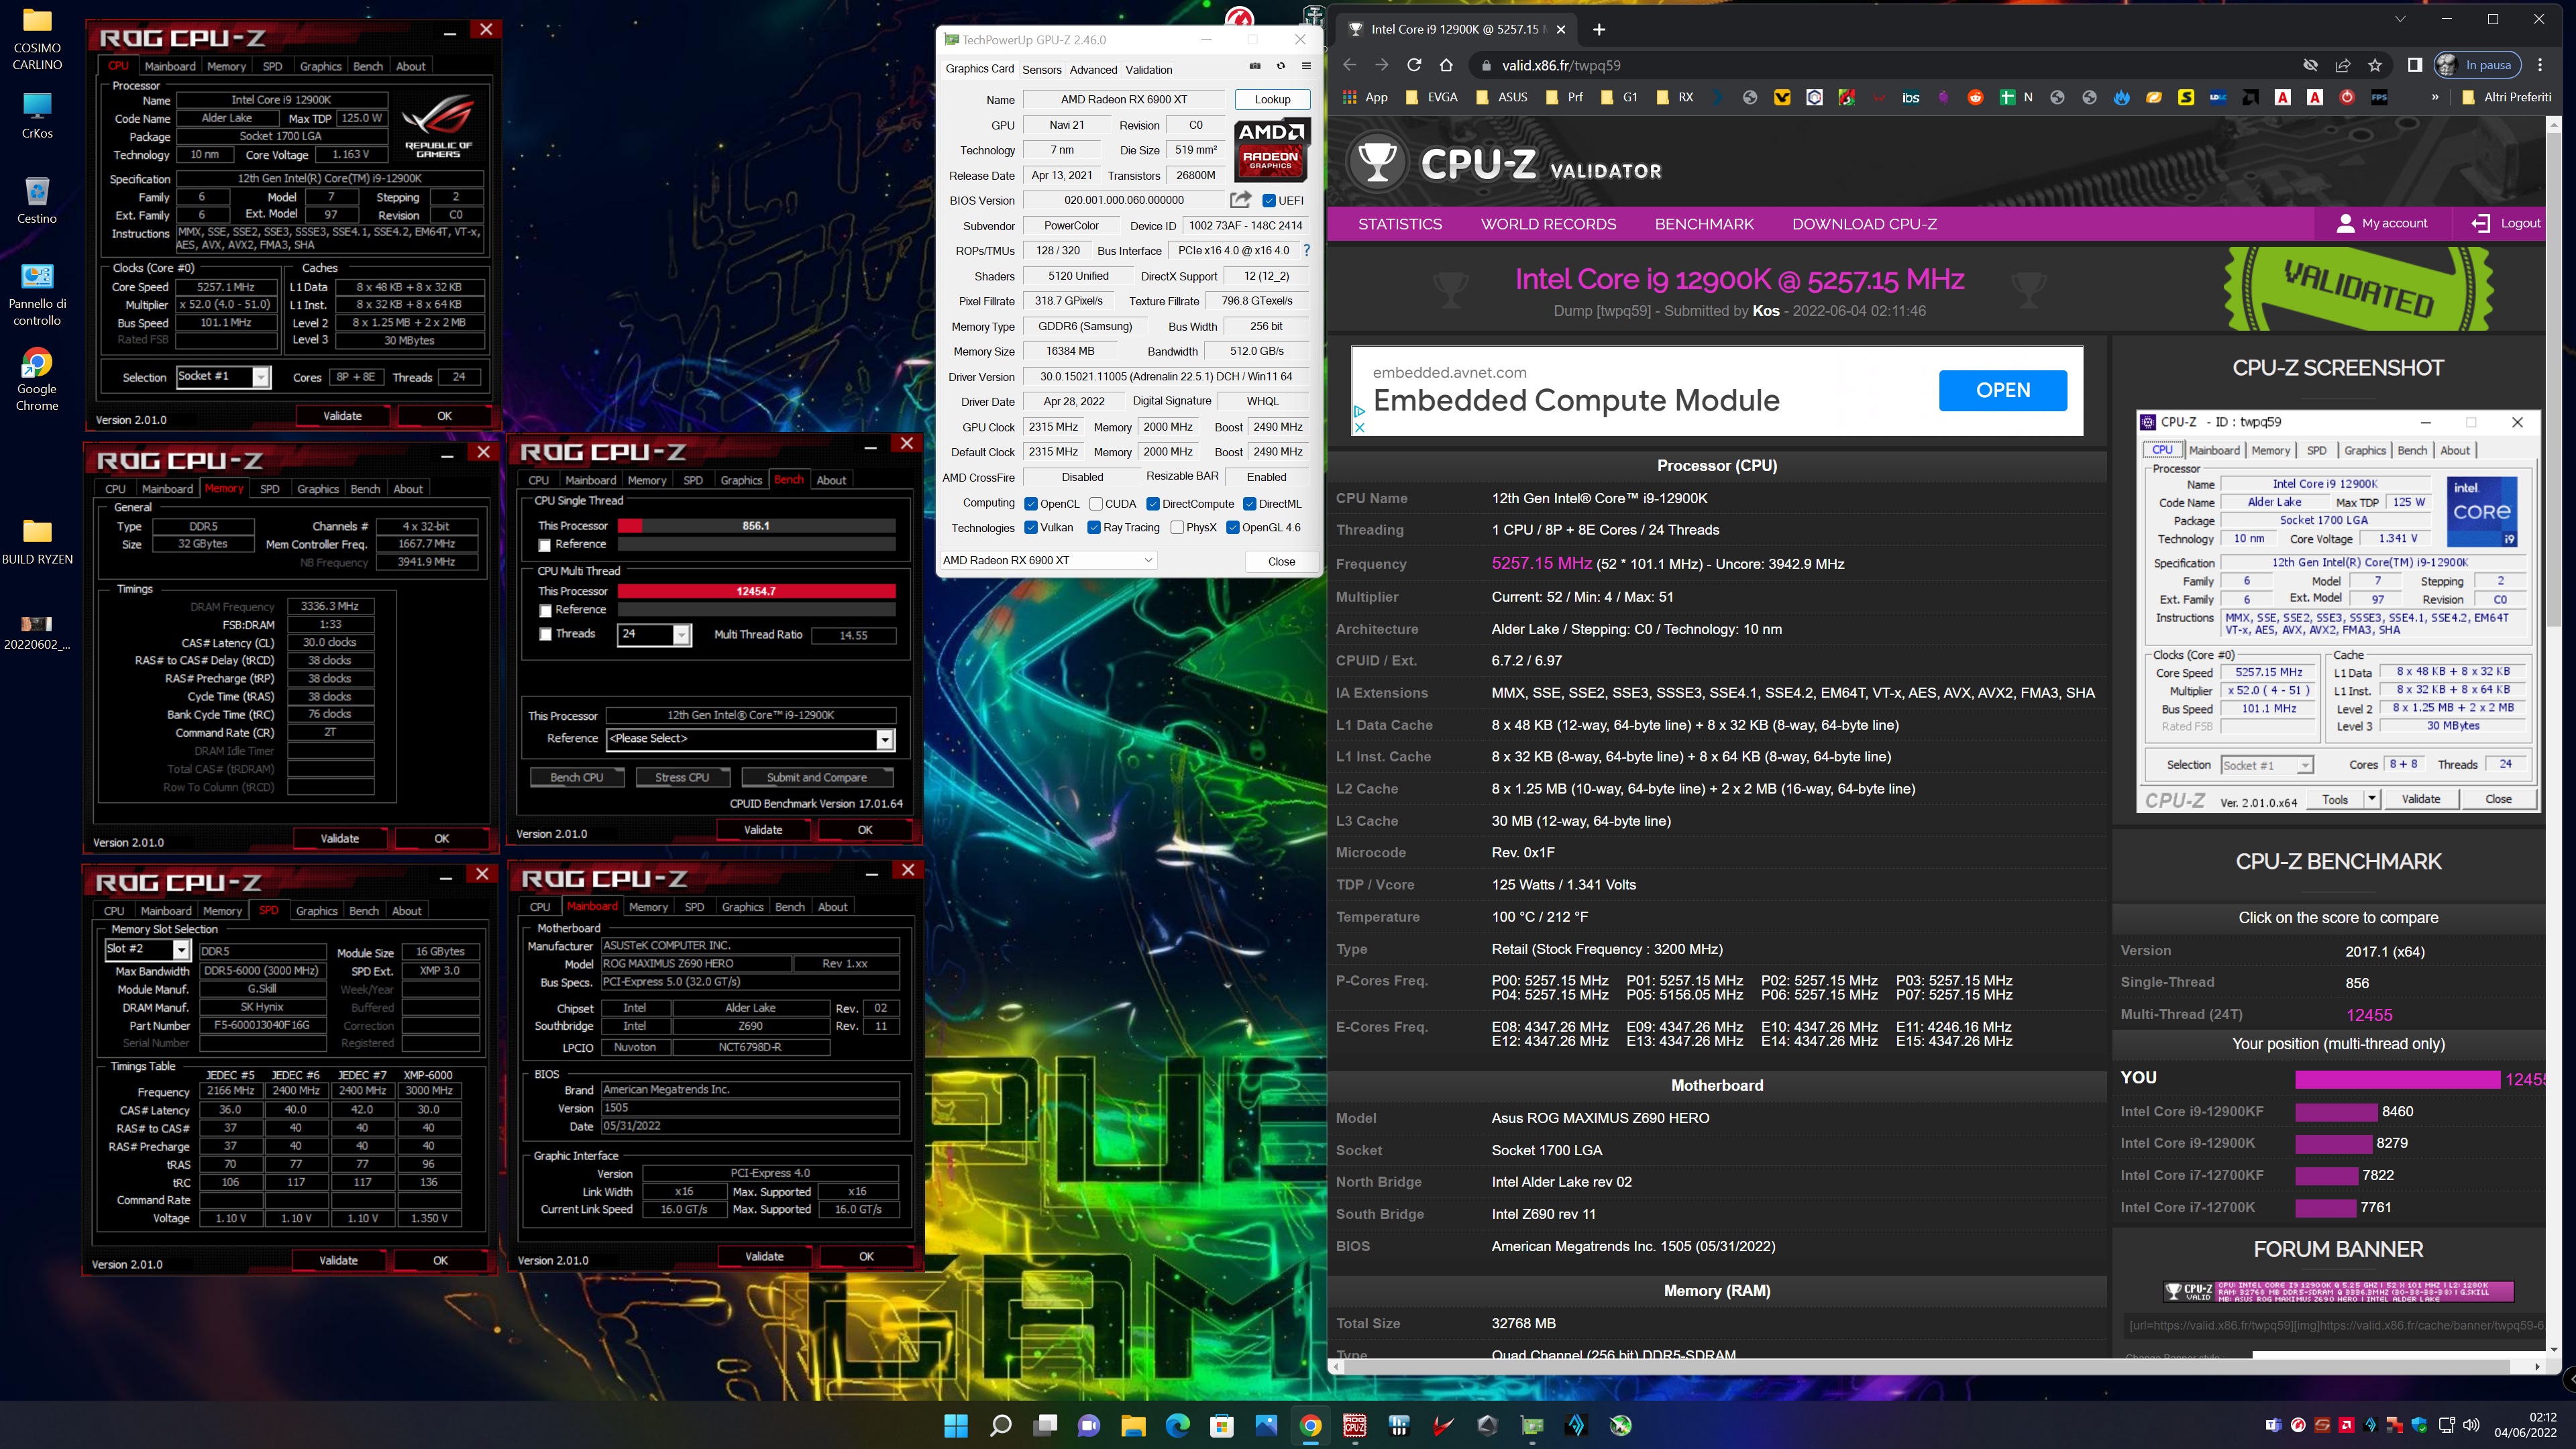Switch to the Advanced tab in GPU-Z

pos(1093,69)
